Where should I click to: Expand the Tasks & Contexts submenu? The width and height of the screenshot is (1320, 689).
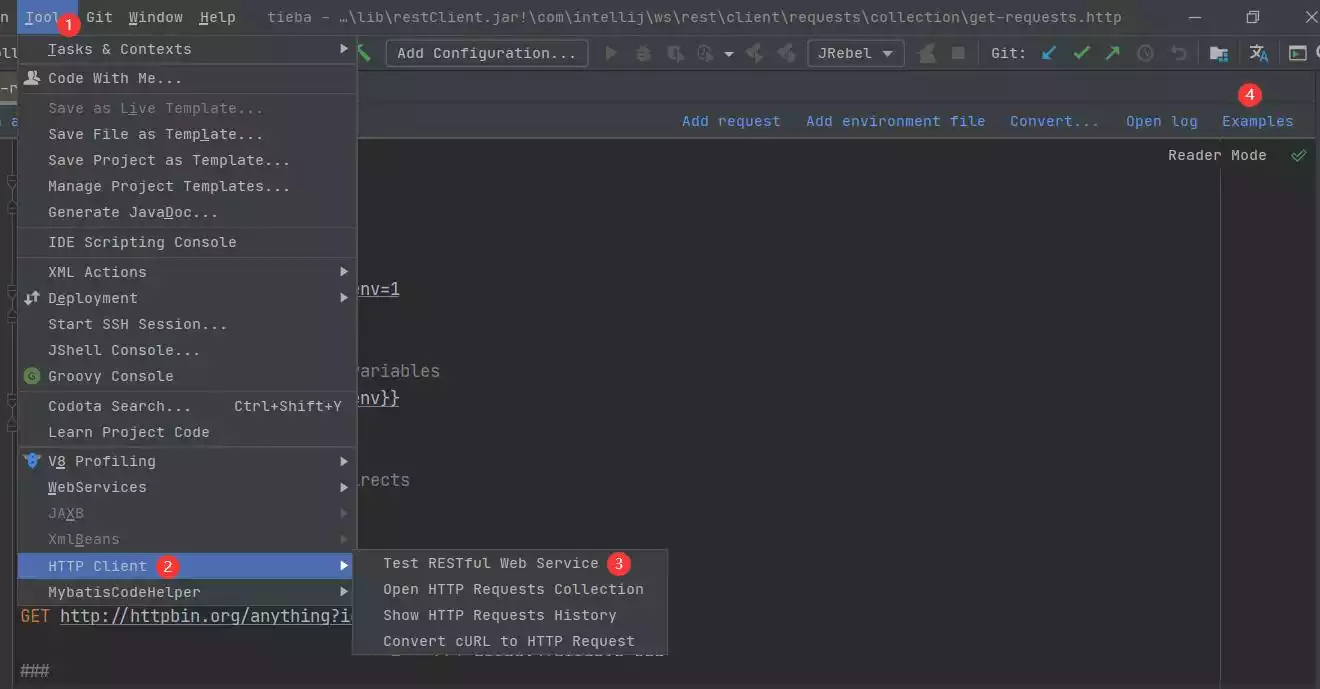point(188,49)
